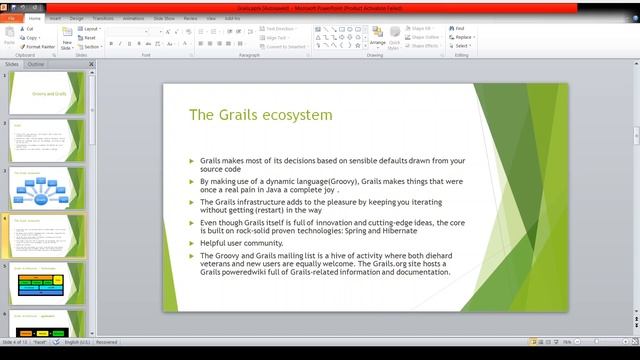Cut the selection
640x360 pixels.
pos(27,29)
